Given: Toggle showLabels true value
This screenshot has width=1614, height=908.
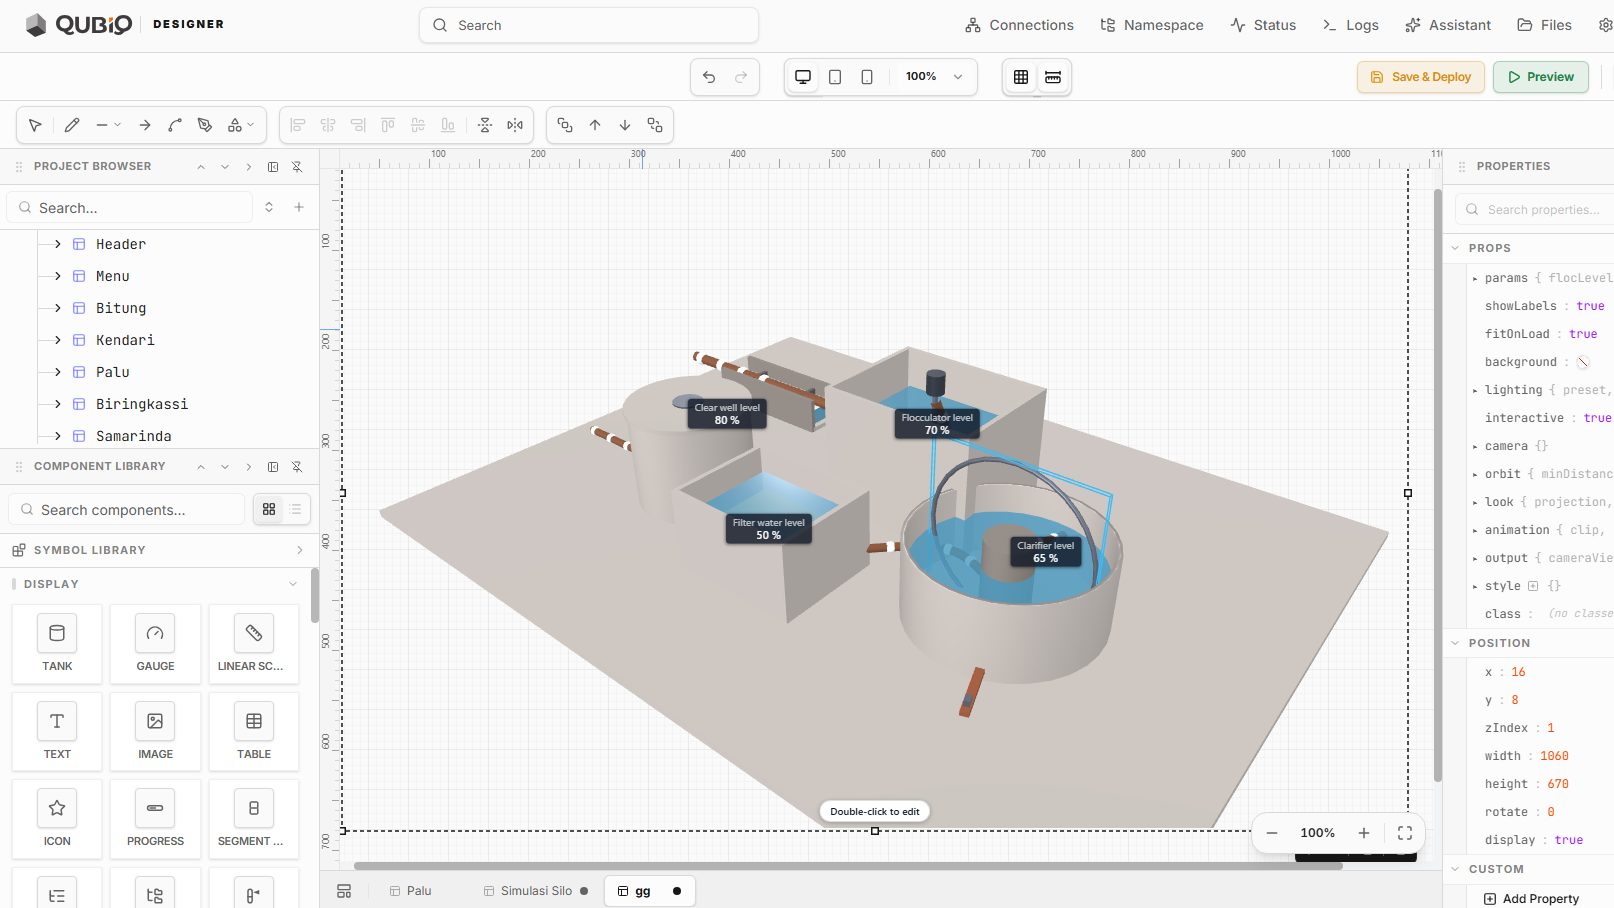Looking at the screenshot, I should coord(1590,306).
